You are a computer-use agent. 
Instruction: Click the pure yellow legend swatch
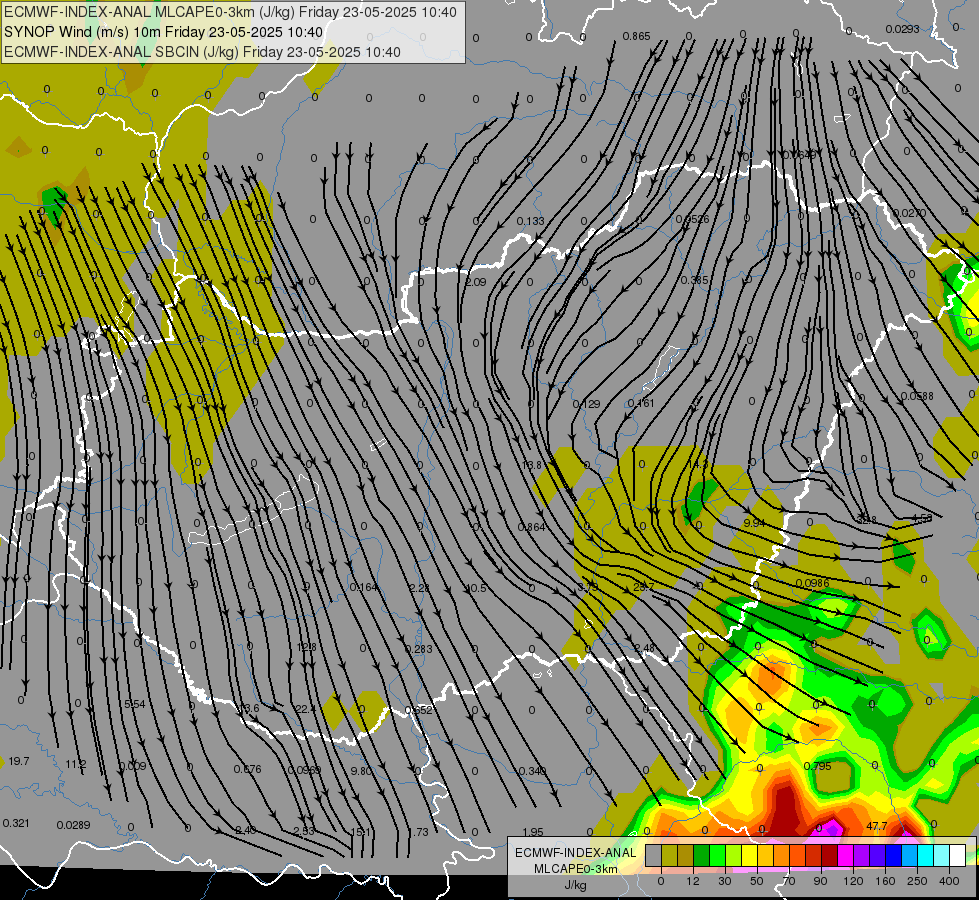click(750, 855)
